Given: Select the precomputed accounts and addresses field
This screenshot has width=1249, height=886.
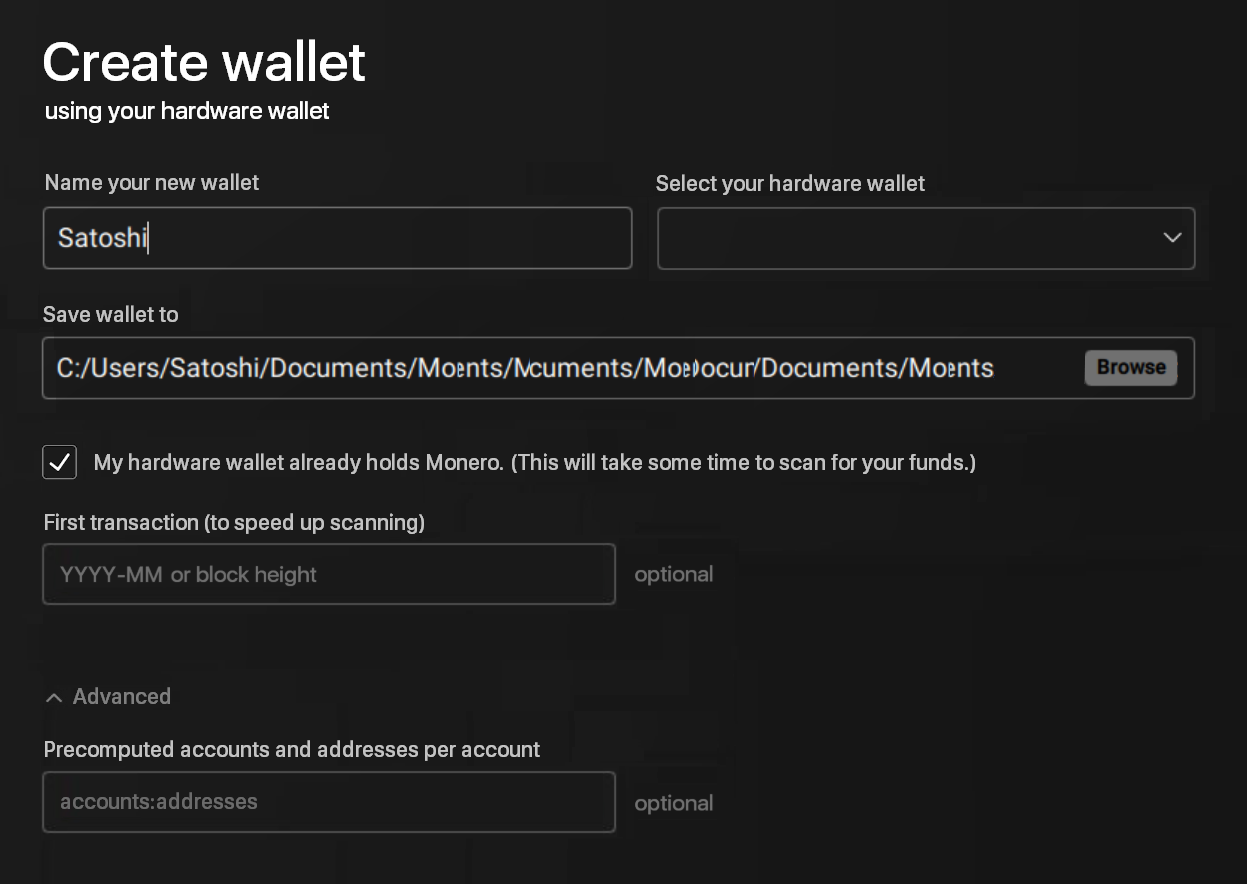Looking at the screenshot, I should pos(329,802).
